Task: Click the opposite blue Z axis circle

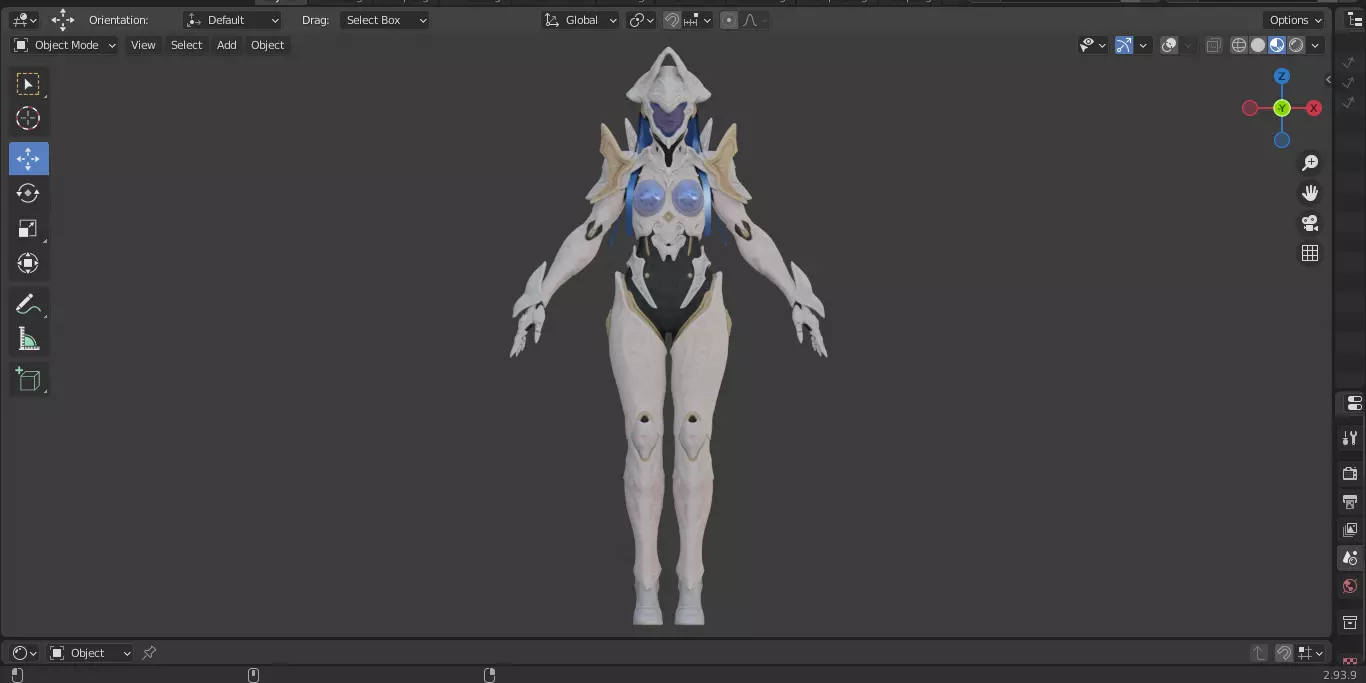Action: [x=1282, y=140]
